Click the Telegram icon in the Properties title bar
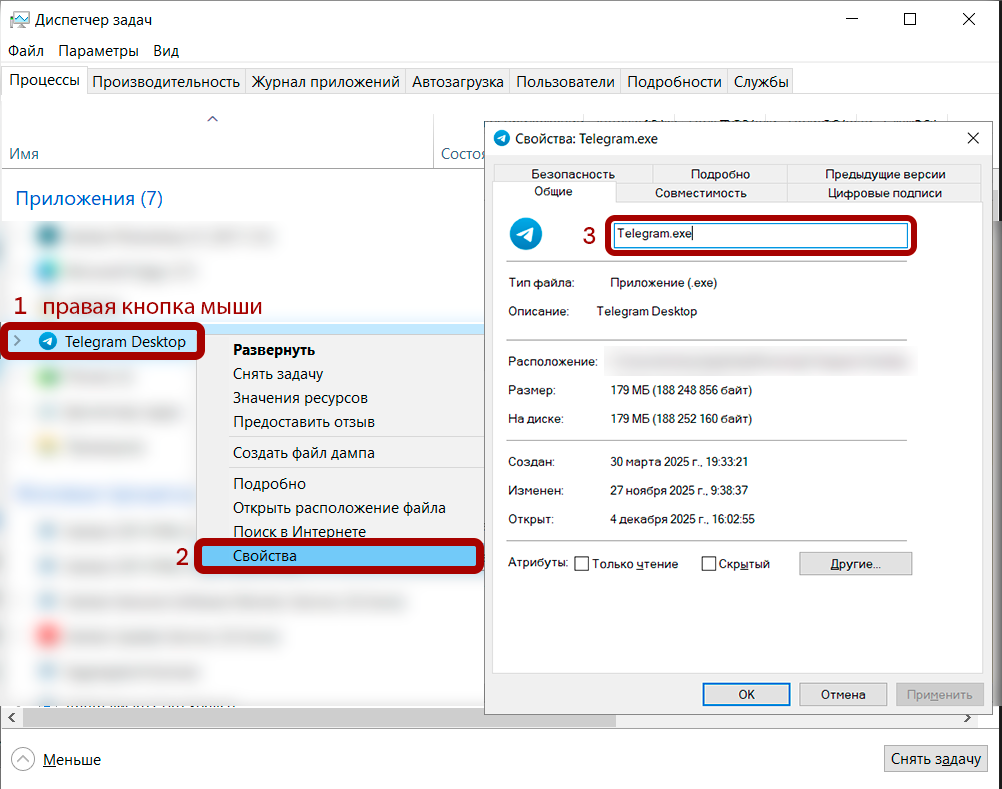Screen dimensions: 1002x789 pyautogui.click(x=502, y=139)
